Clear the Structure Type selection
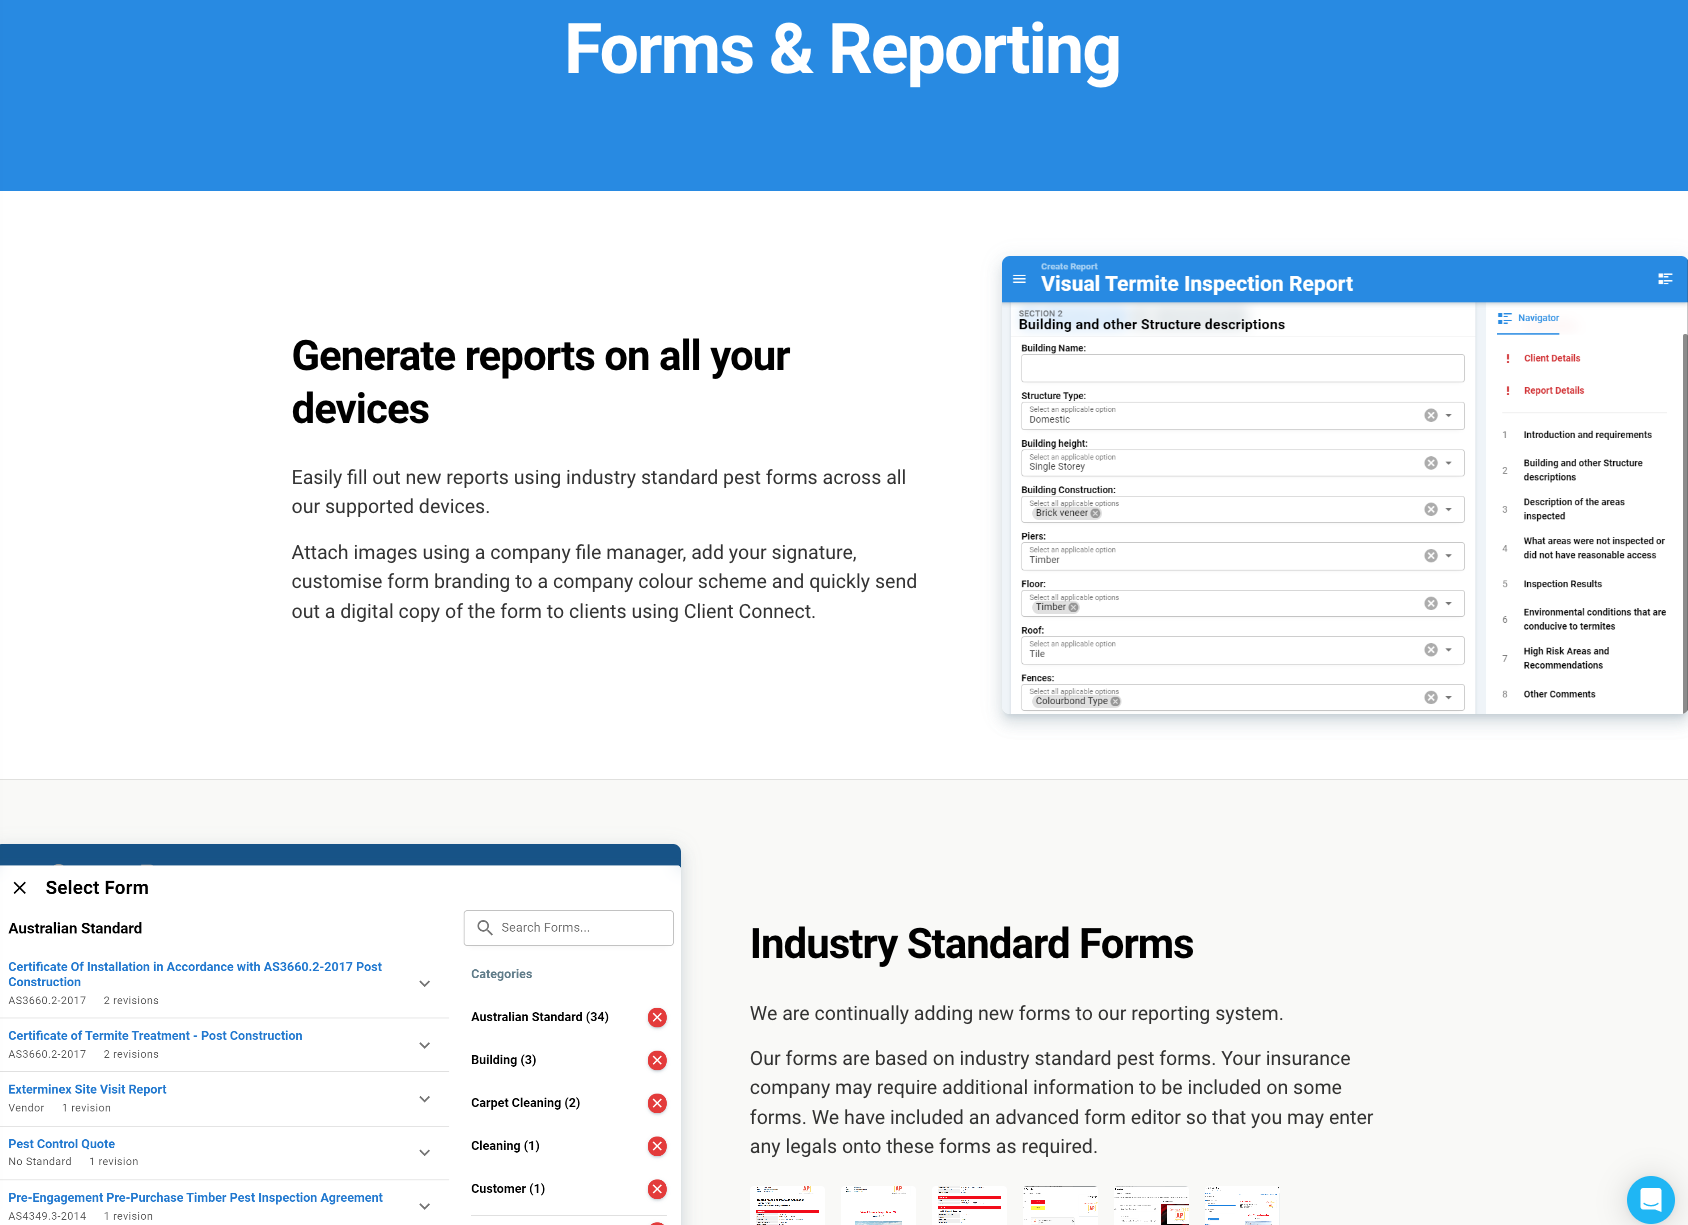 pos(1431,416)
